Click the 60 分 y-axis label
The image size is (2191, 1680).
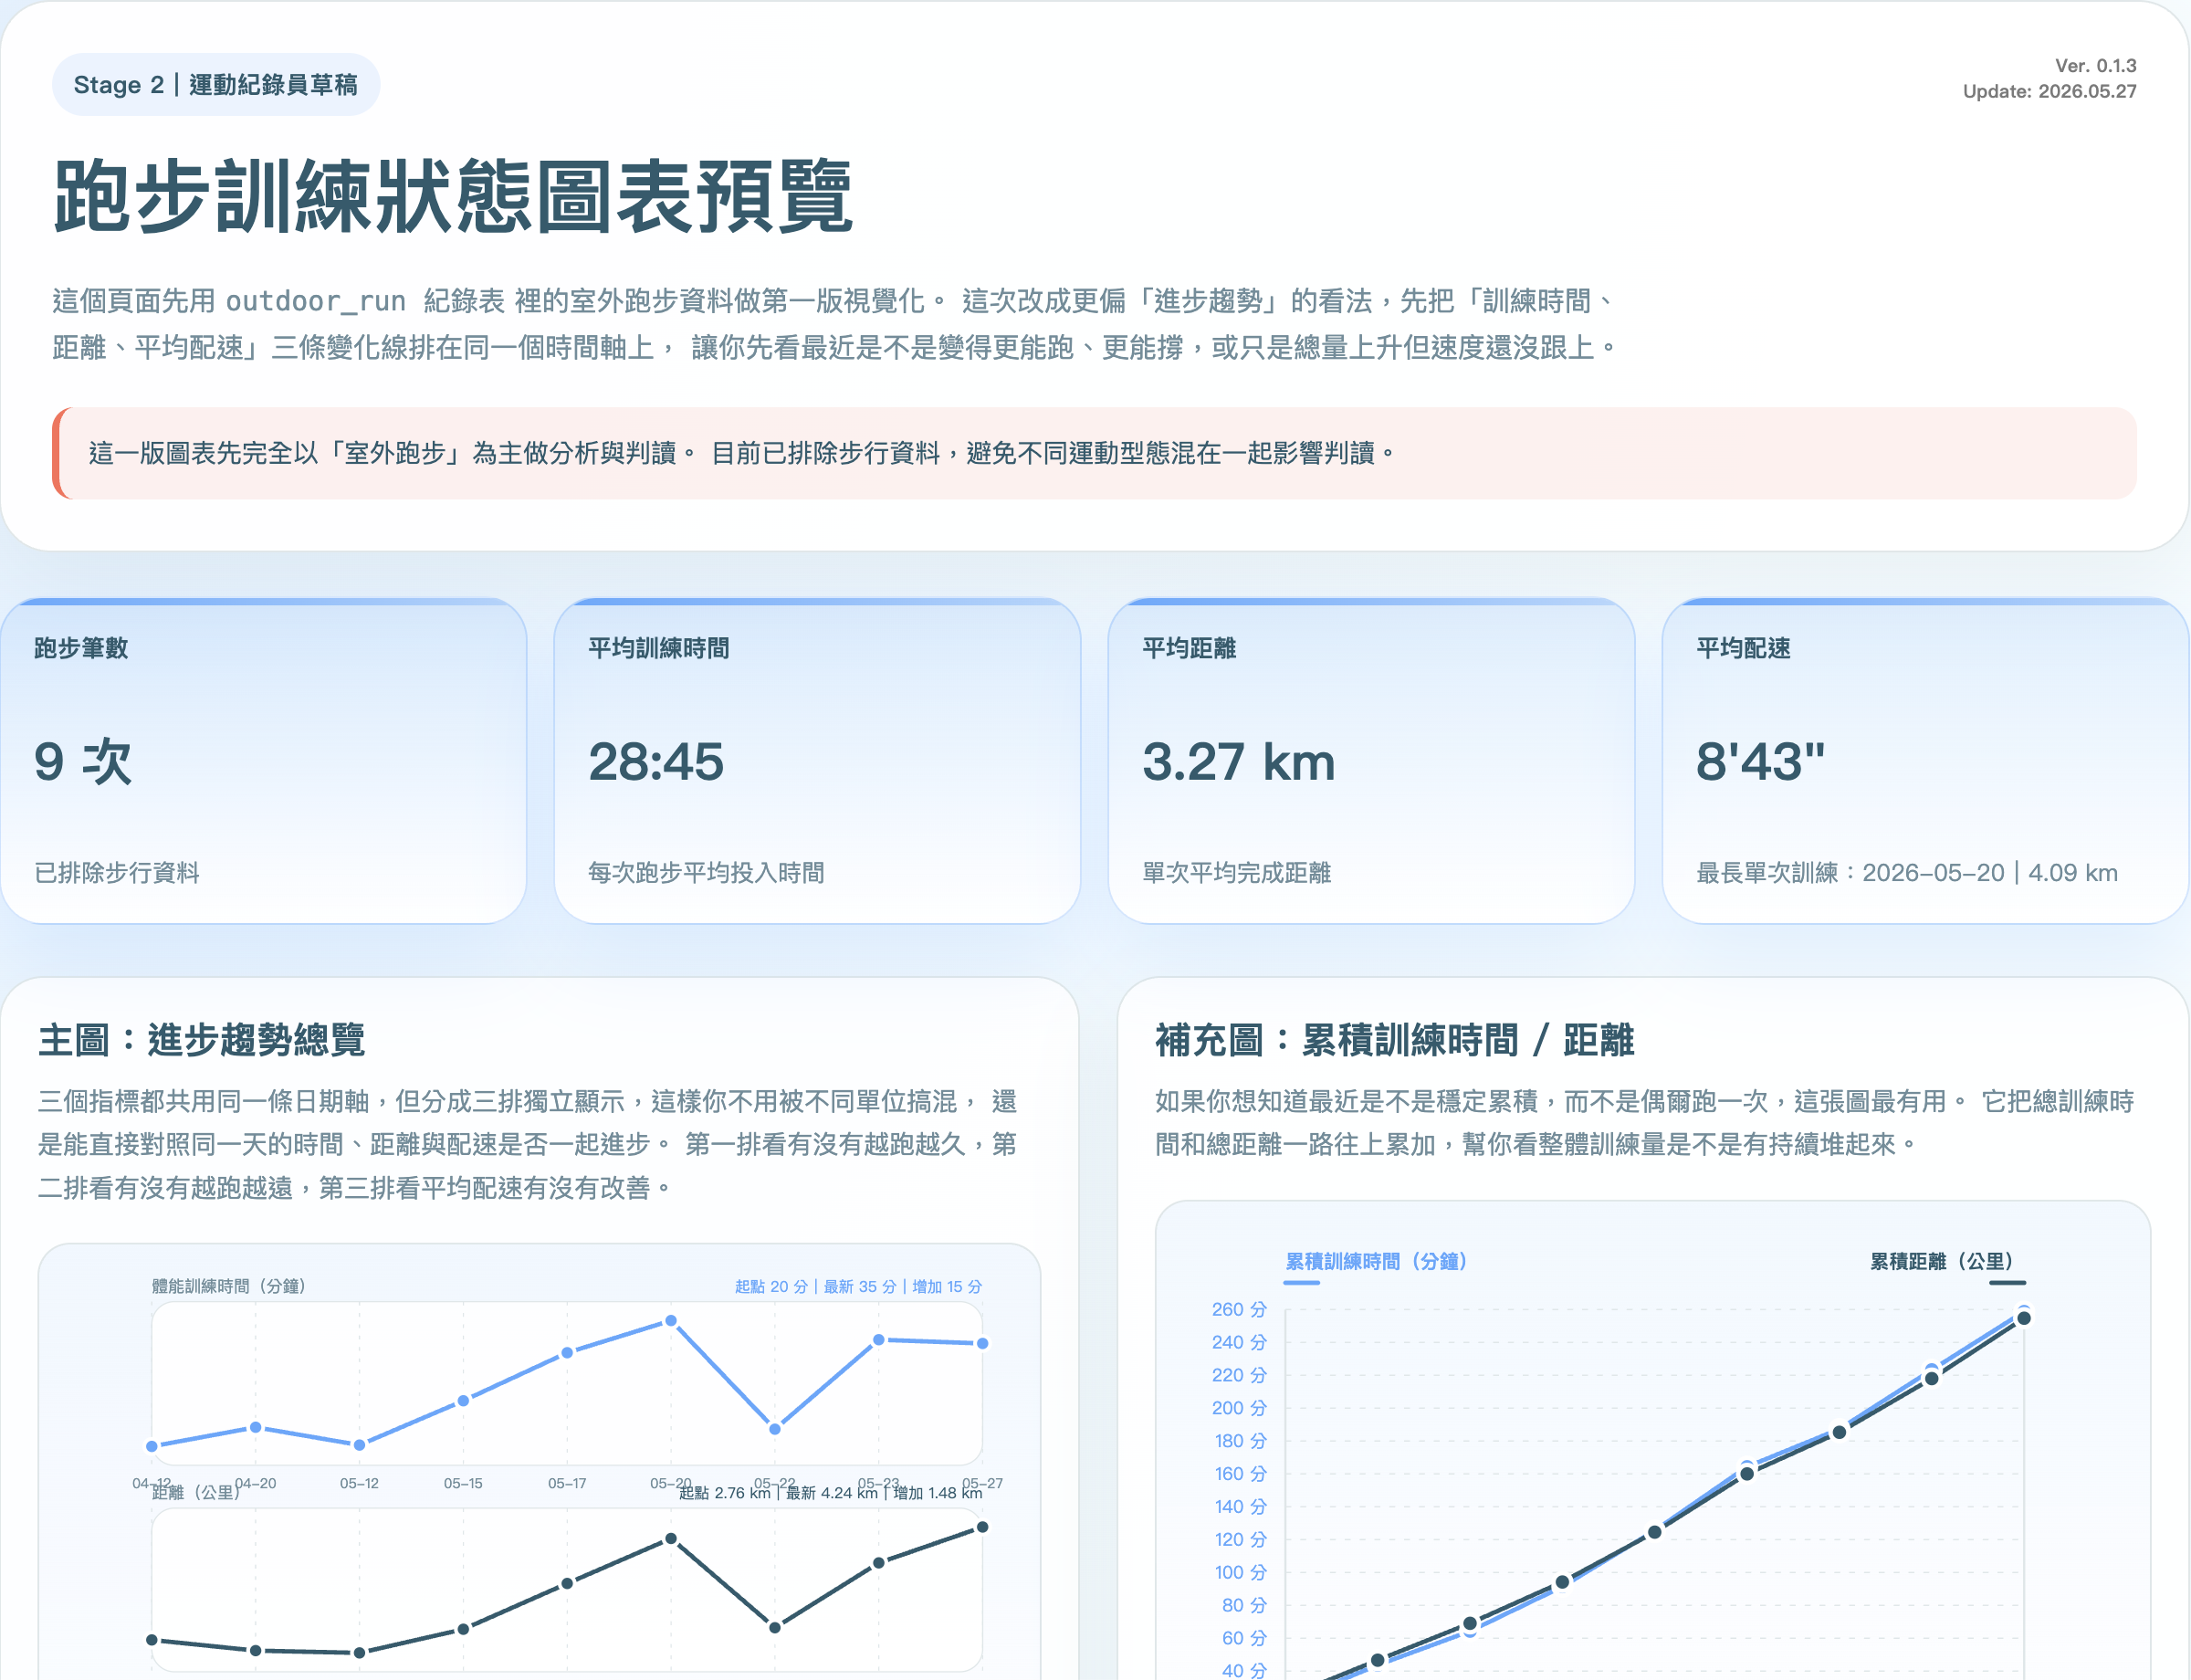coord(1244,1639)
